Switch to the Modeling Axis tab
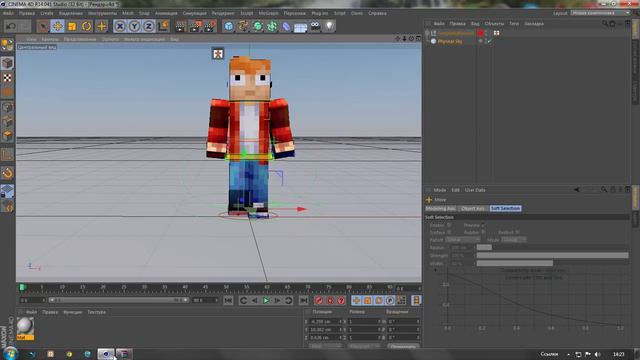The height and width of the screenshot is (360, 640). [x=441, y=209]
